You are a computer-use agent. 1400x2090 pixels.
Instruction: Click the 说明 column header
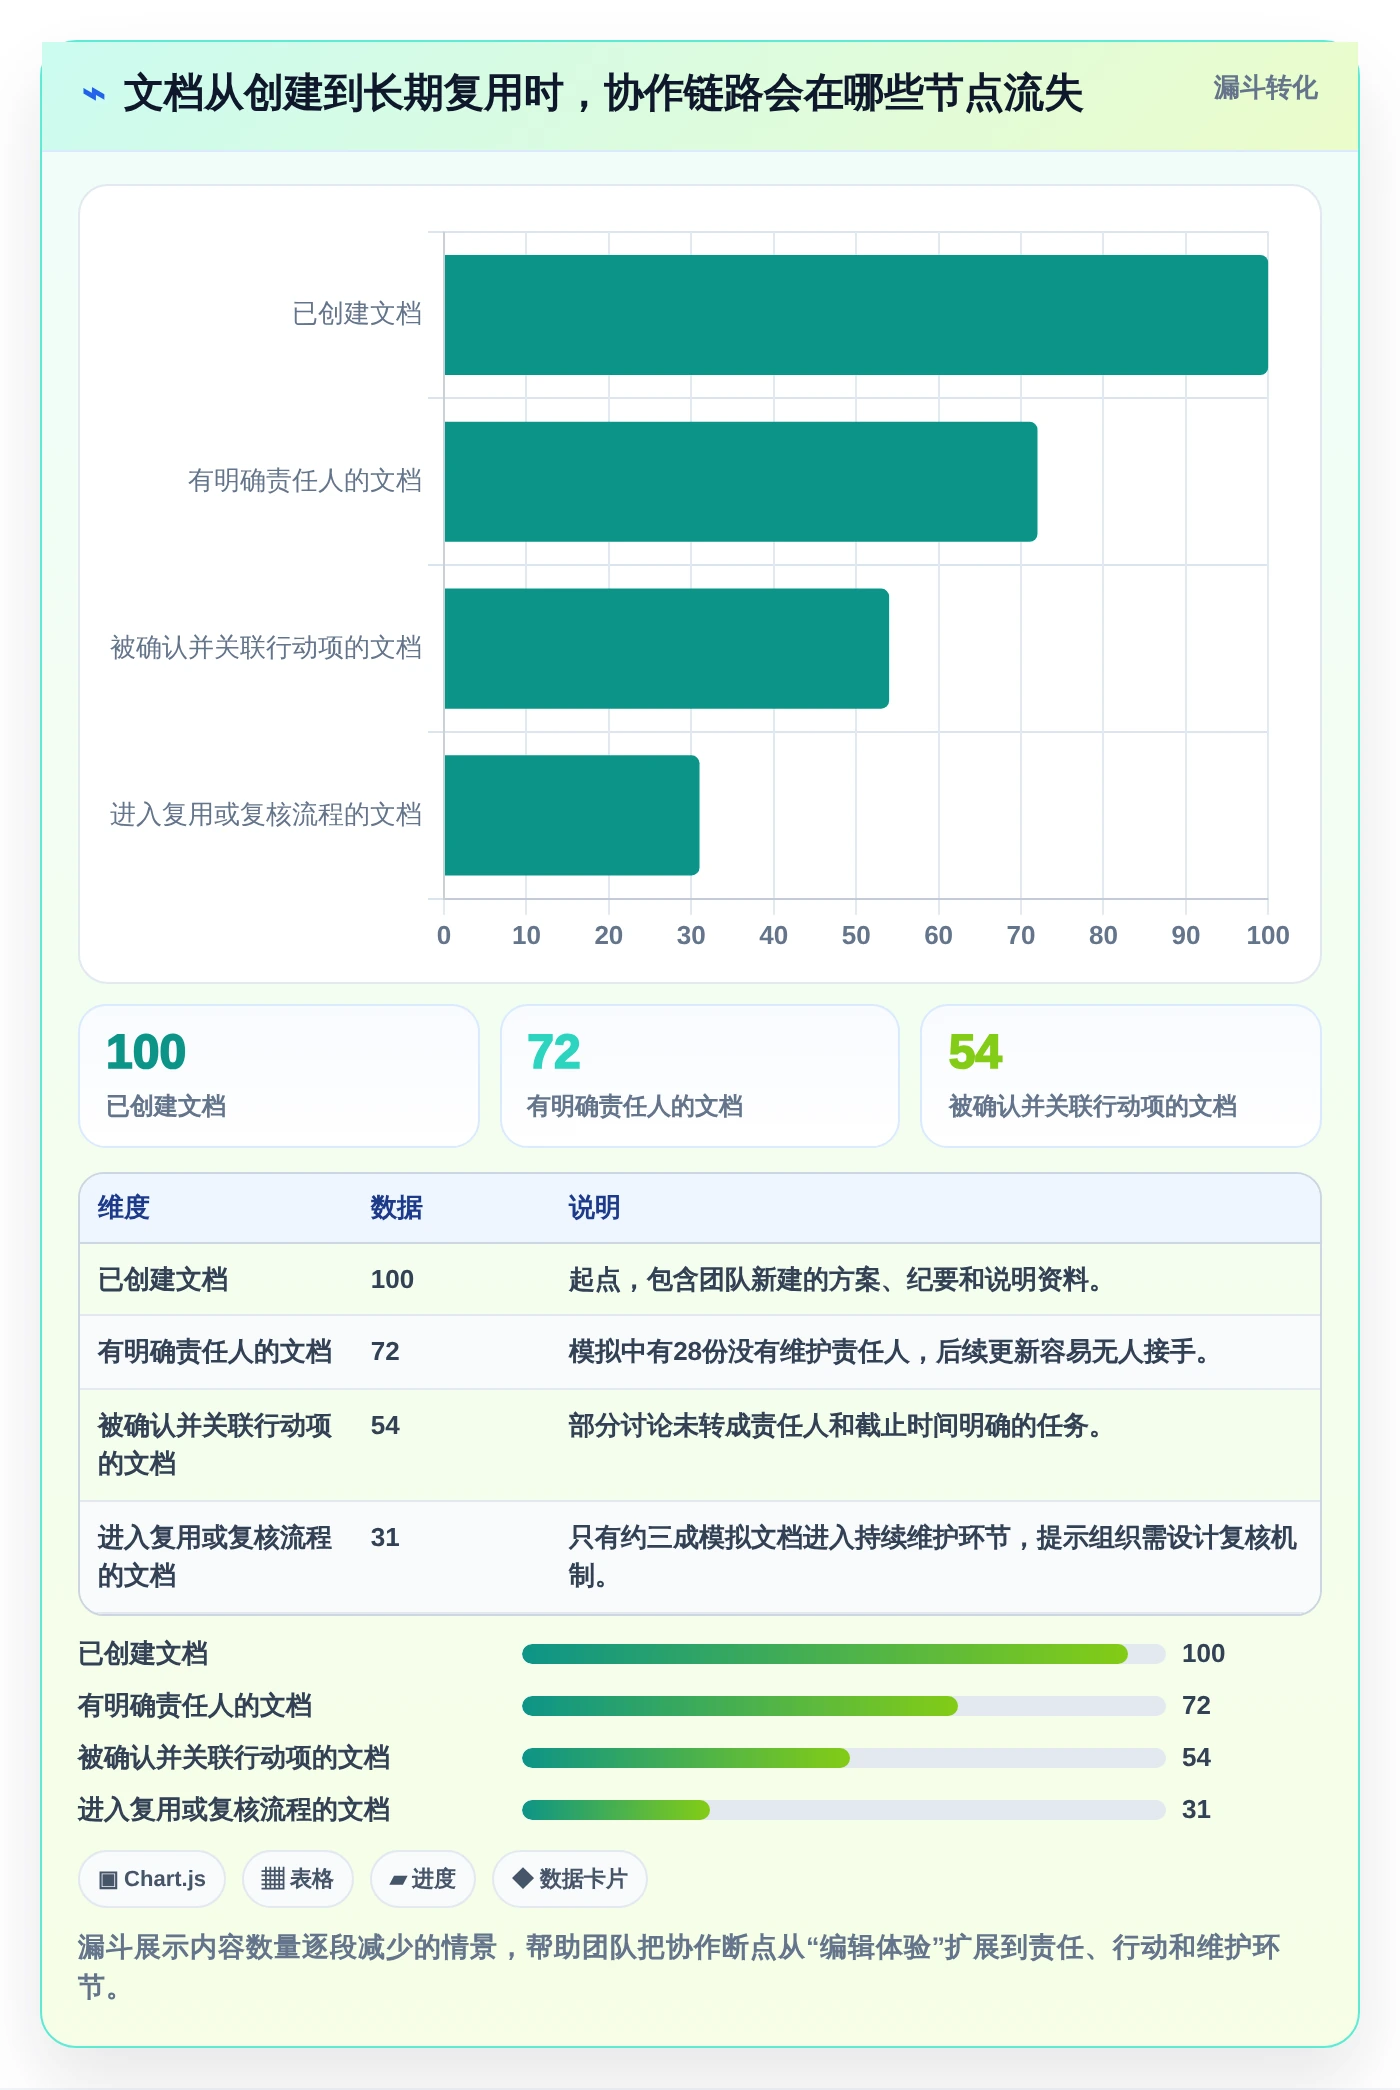point(594,1208)
